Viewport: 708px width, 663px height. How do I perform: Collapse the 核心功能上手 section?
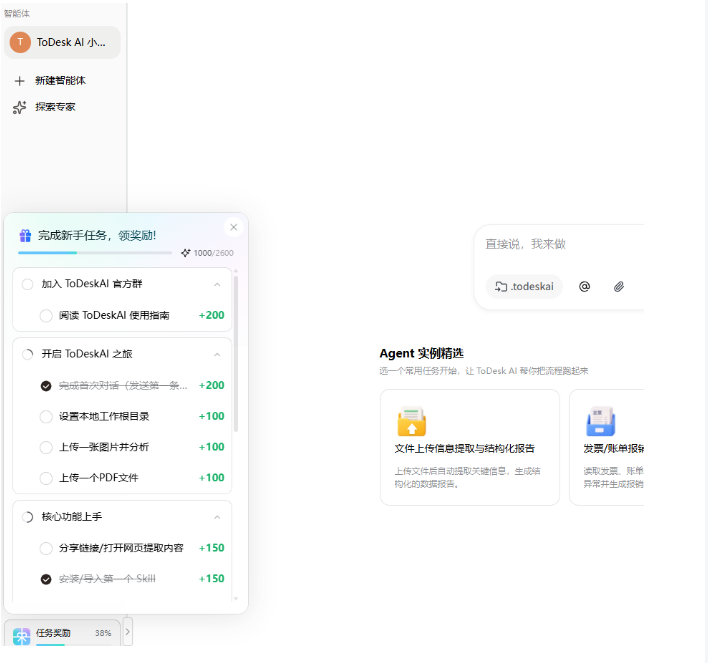[x=217, y=517]
